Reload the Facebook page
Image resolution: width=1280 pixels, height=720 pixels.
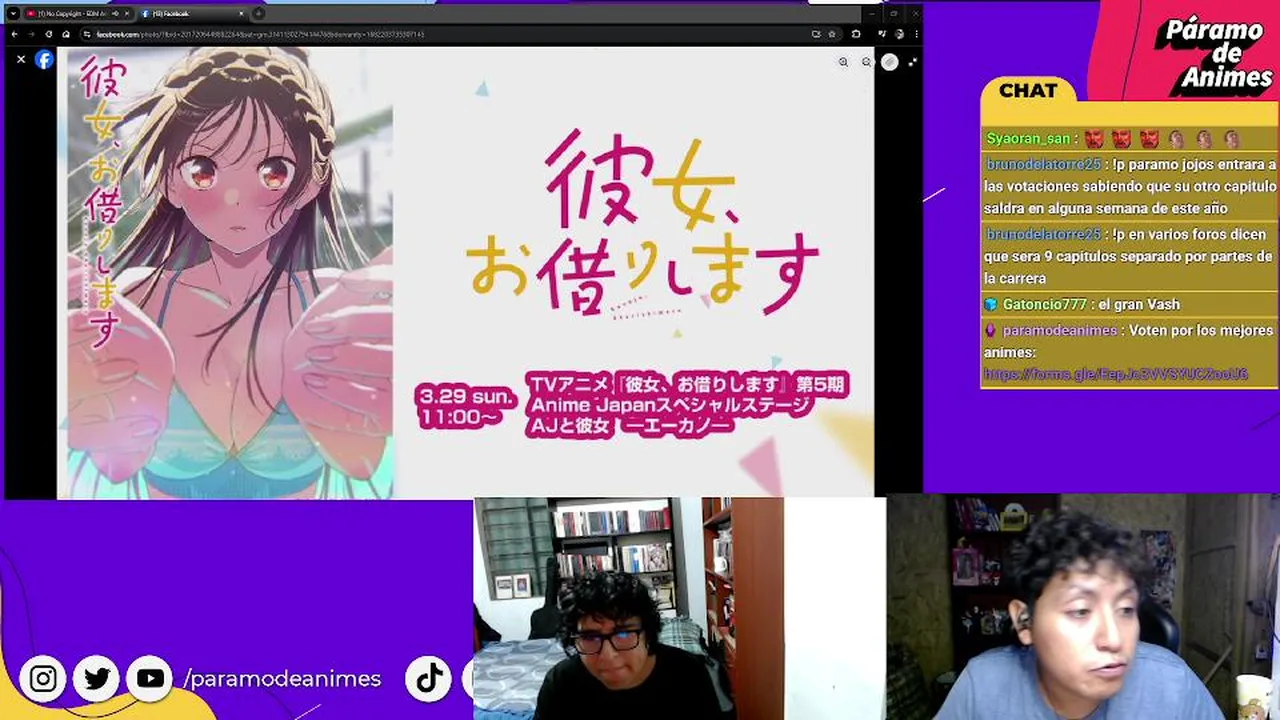(49, 34)
